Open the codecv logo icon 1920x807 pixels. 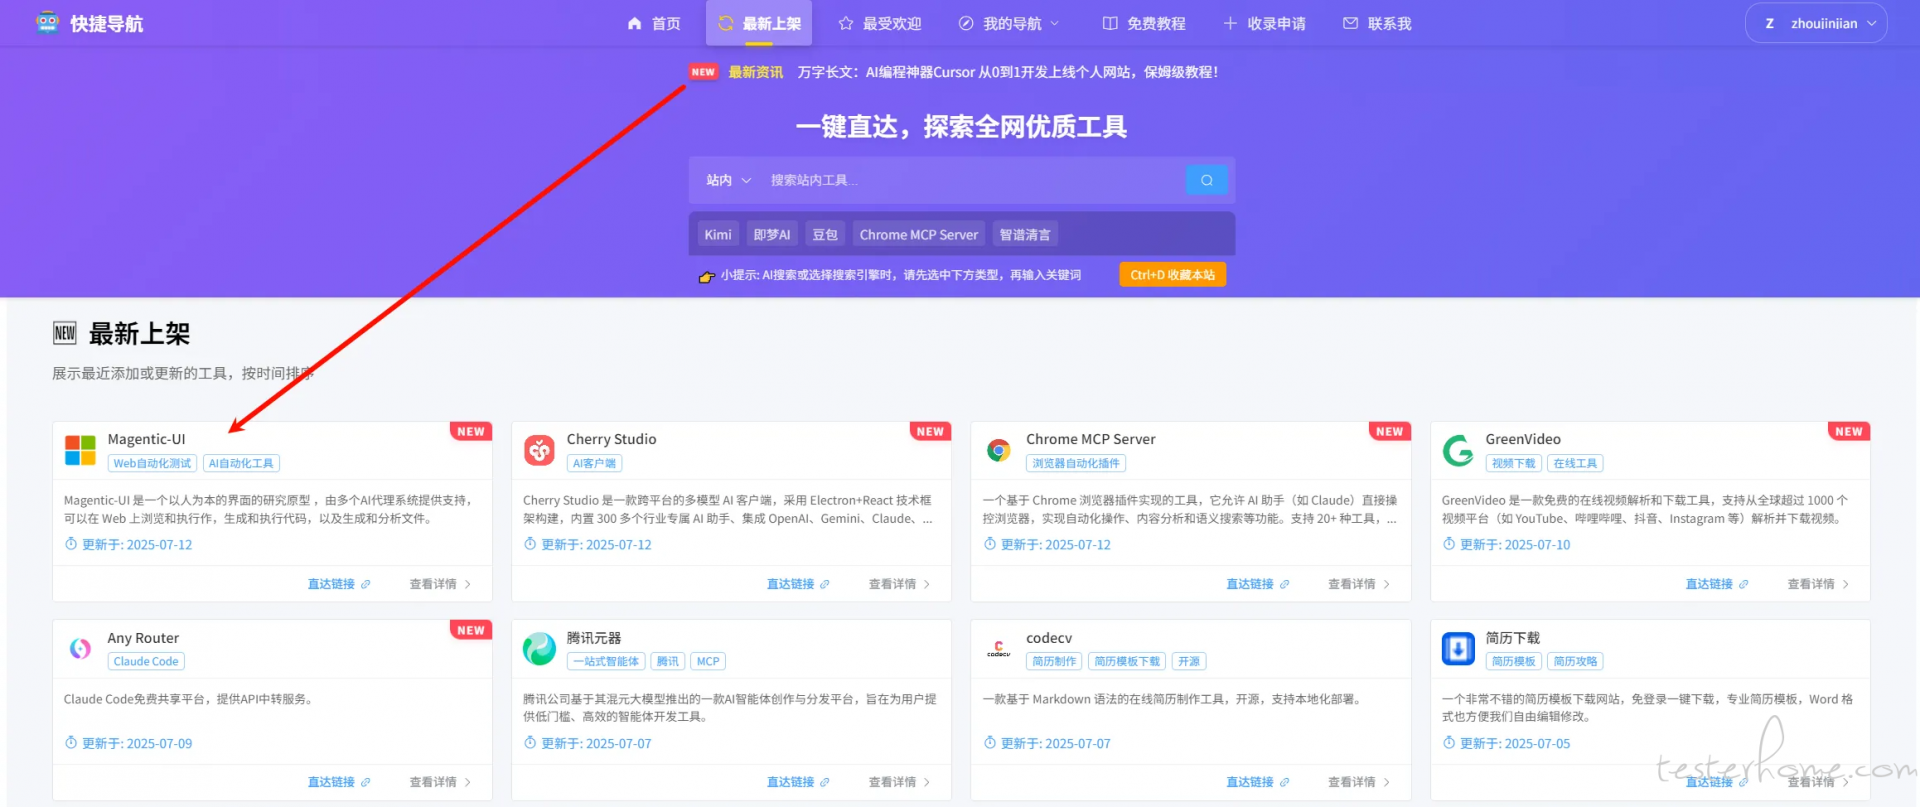(998, 649)
